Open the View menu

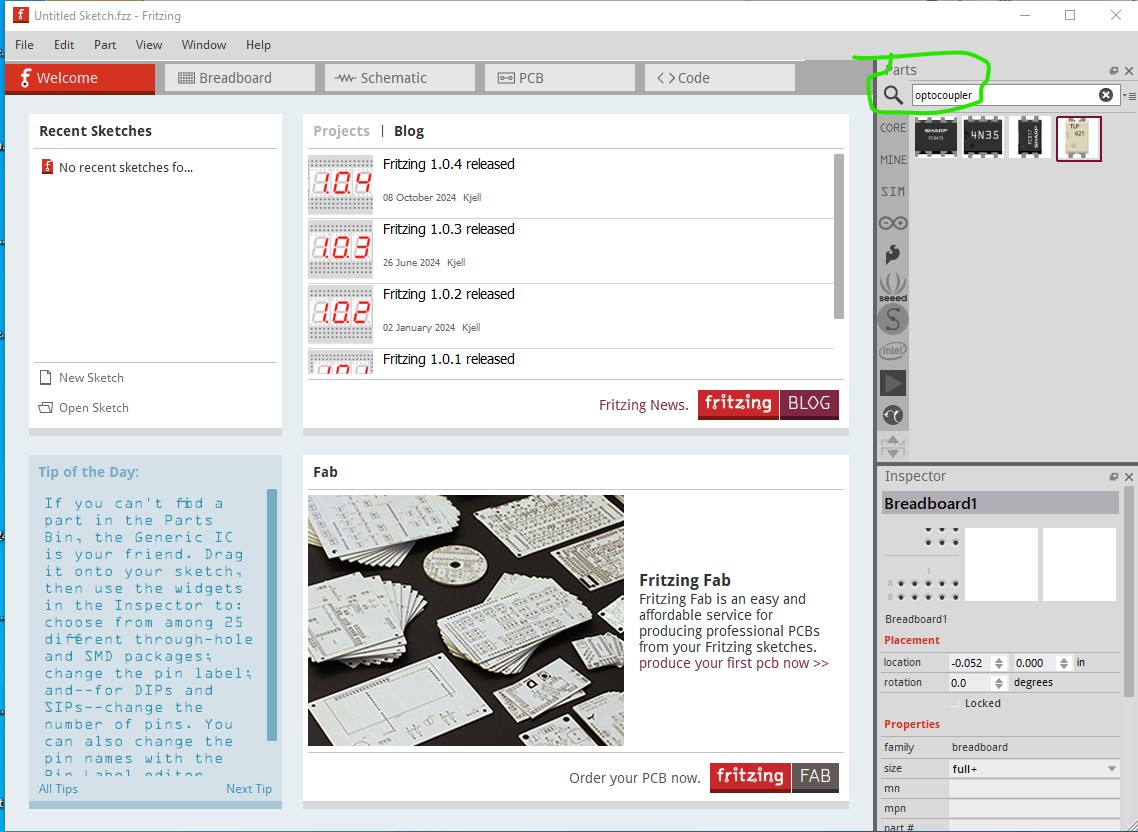[x=148, y=45]
